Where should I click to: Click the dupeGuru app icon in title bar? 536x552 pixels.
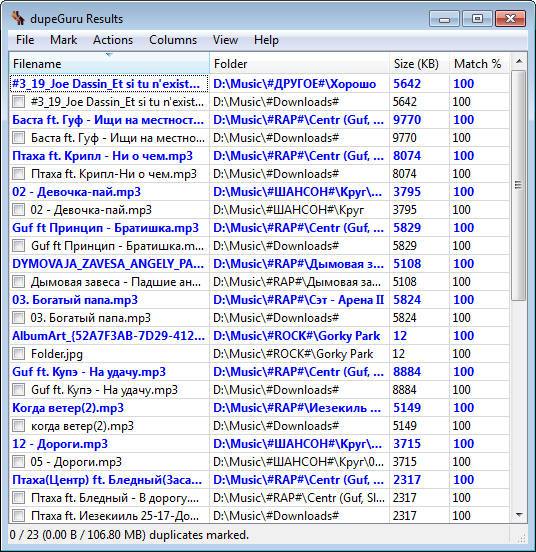[x=18, y=18]
